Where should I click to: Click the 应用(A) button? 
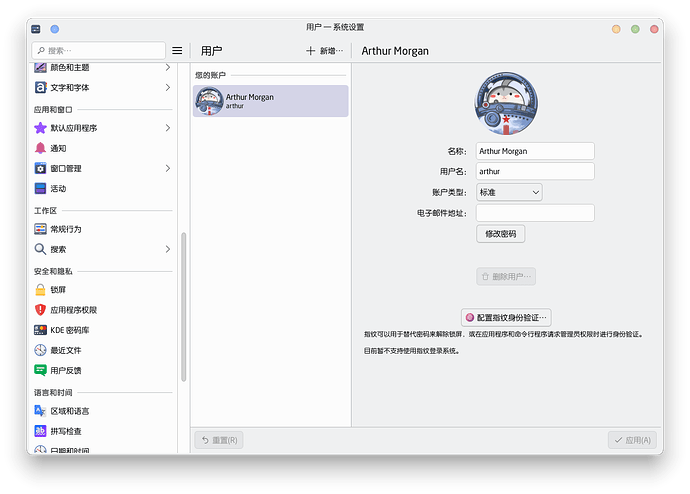pyautogui.click(x=632, y=440)
